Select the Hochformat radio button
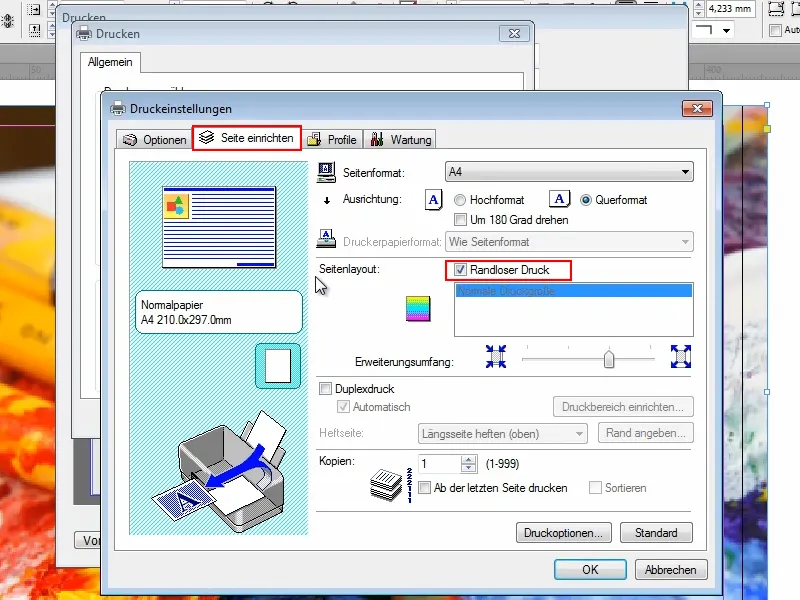Image resolution: width=800 pixels, height=600 pixels. [460, 200]
